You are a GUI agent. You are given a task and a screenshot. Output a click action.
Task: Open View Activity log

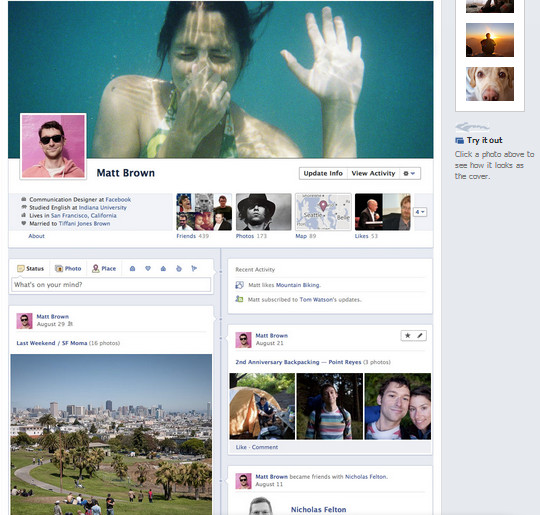(373, 173)
